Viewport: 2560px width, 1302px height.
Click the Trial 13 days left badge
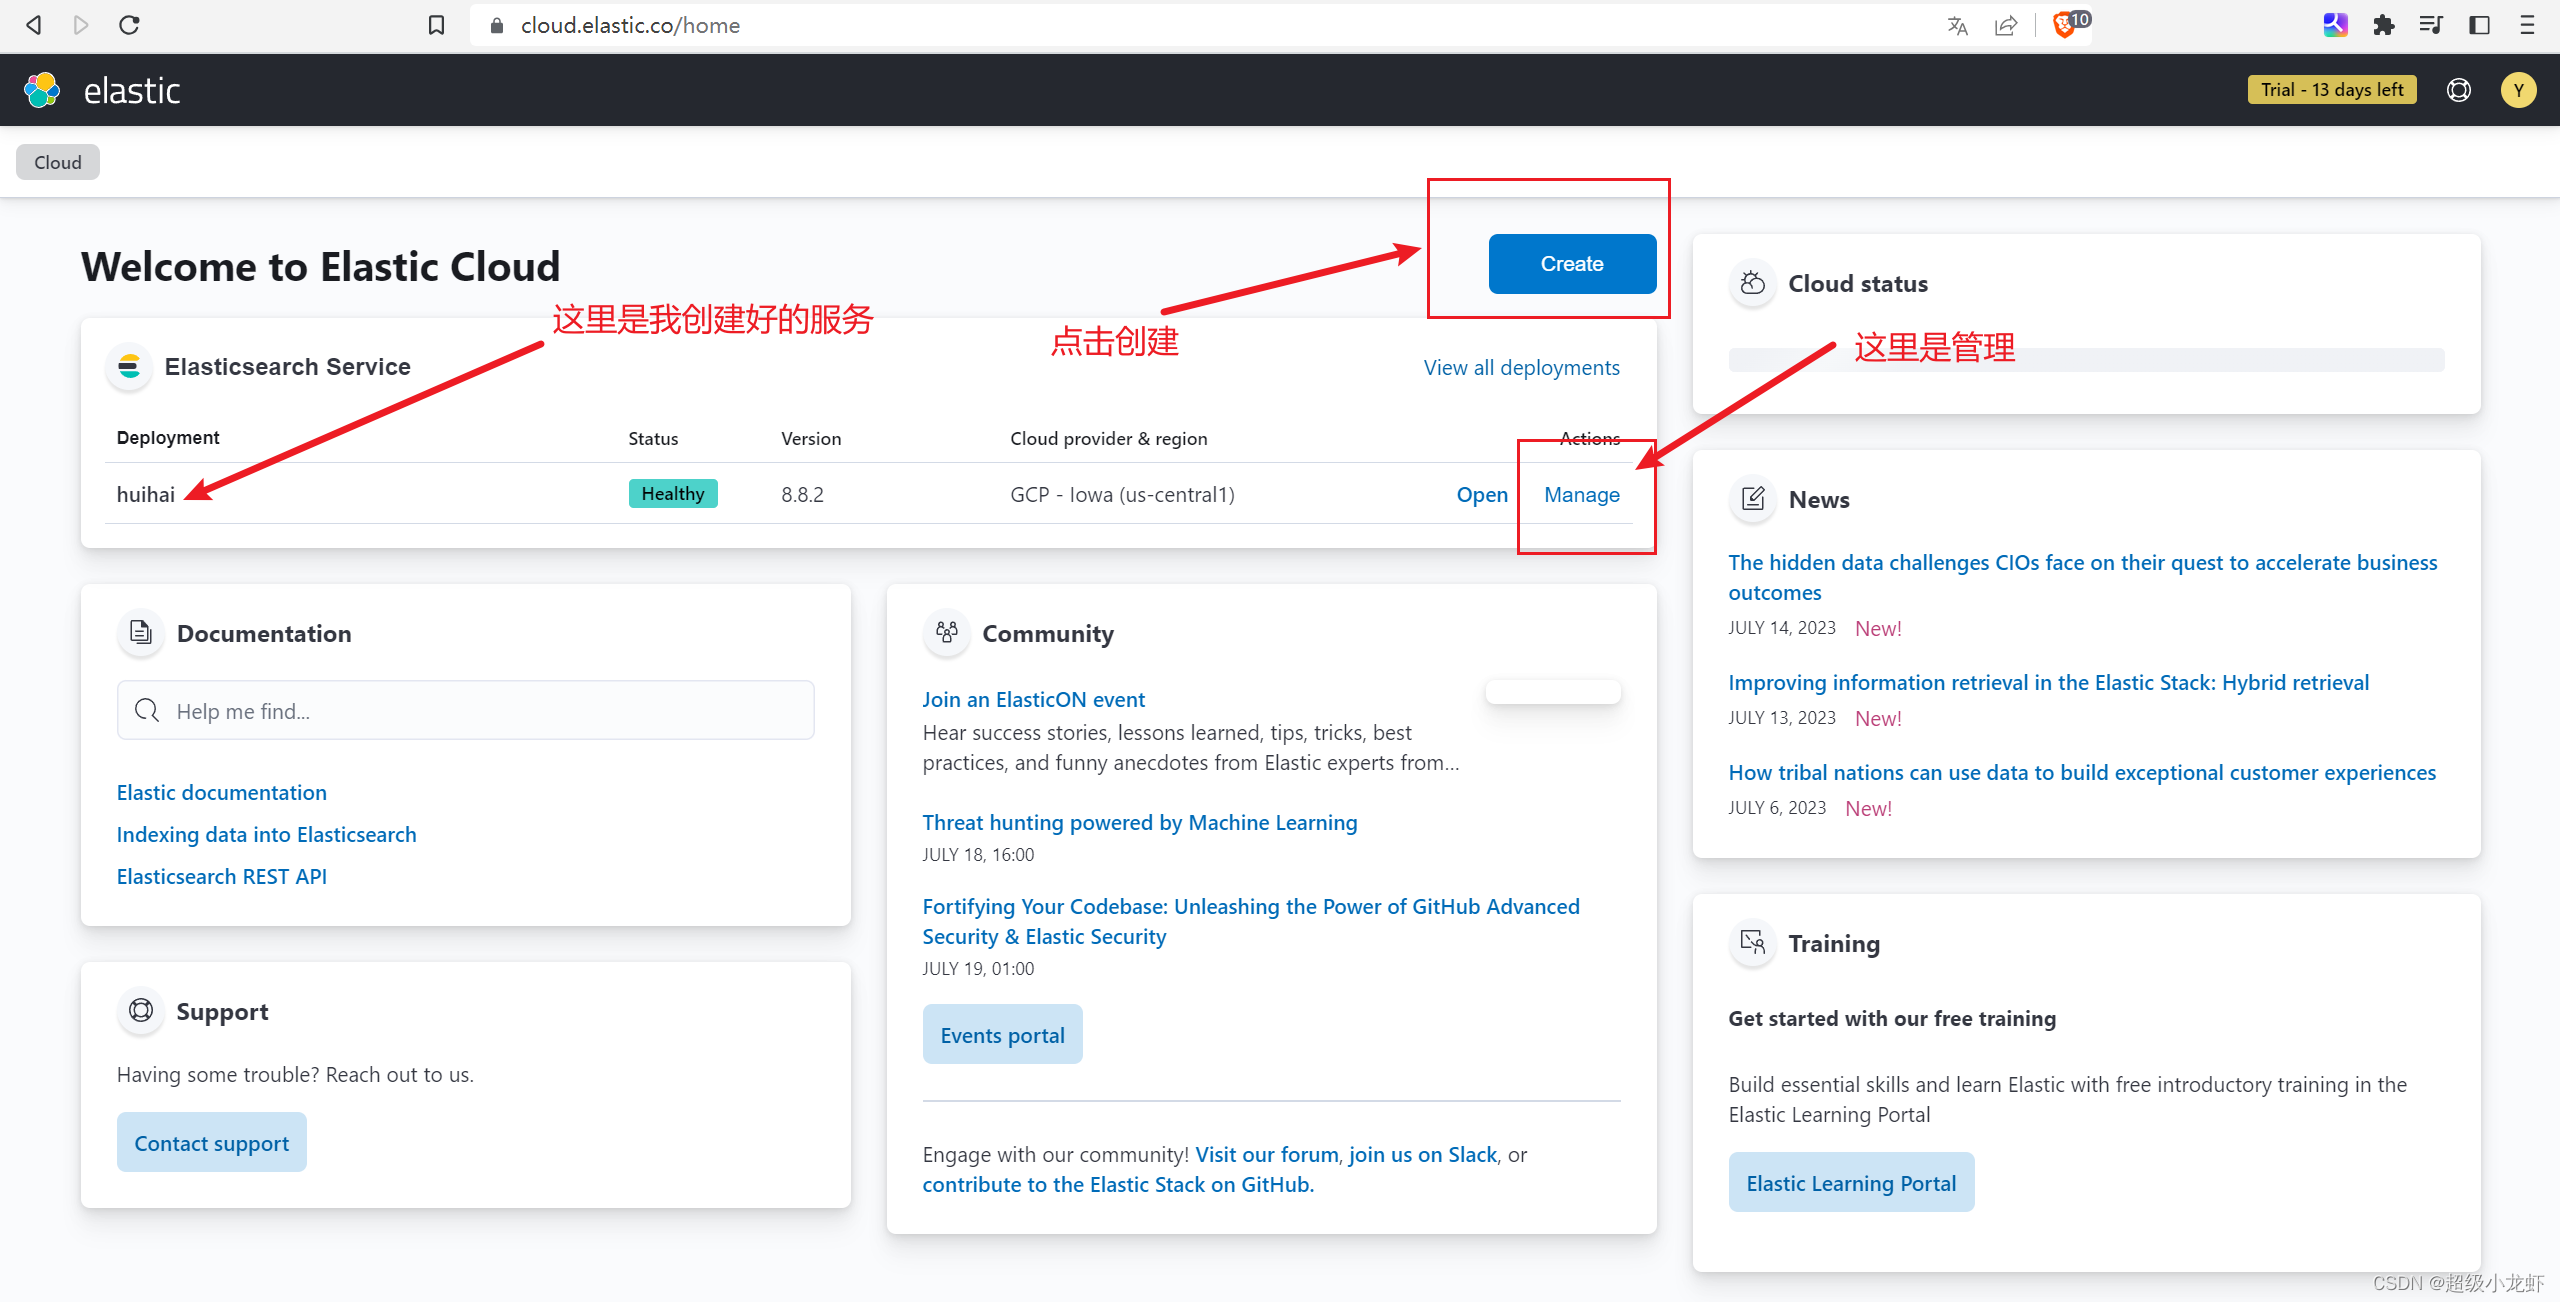coord(2332,90)
